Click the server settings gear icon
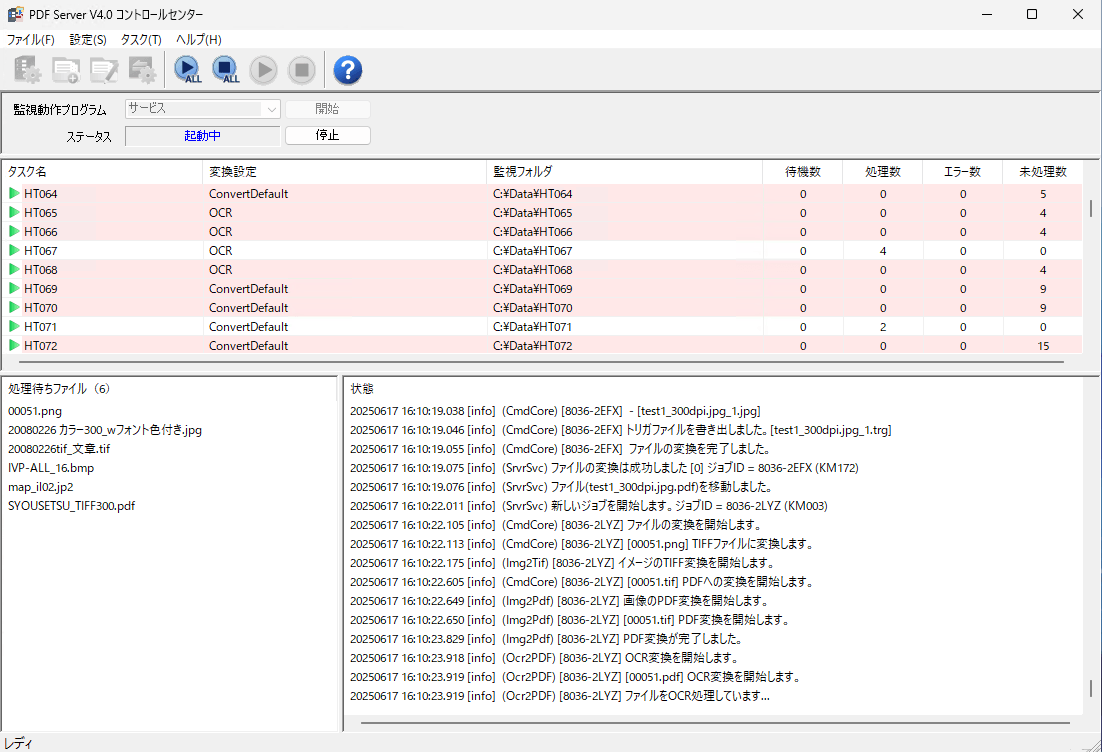 pos(28,69)
